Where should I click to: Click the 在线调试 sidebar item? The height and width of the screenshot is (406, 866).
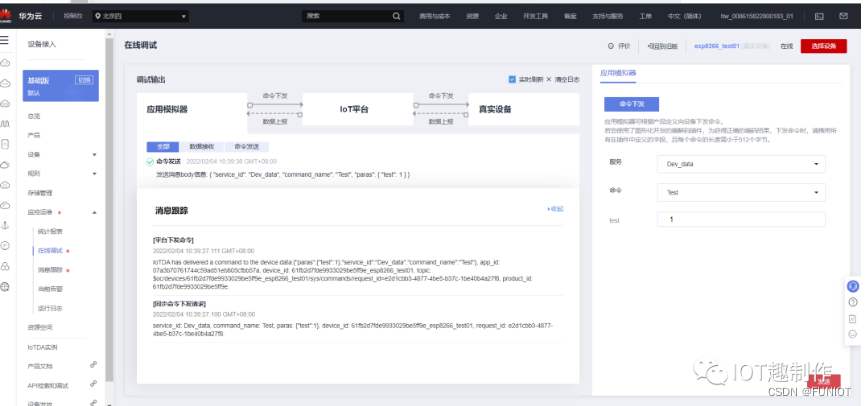point(50,251)
